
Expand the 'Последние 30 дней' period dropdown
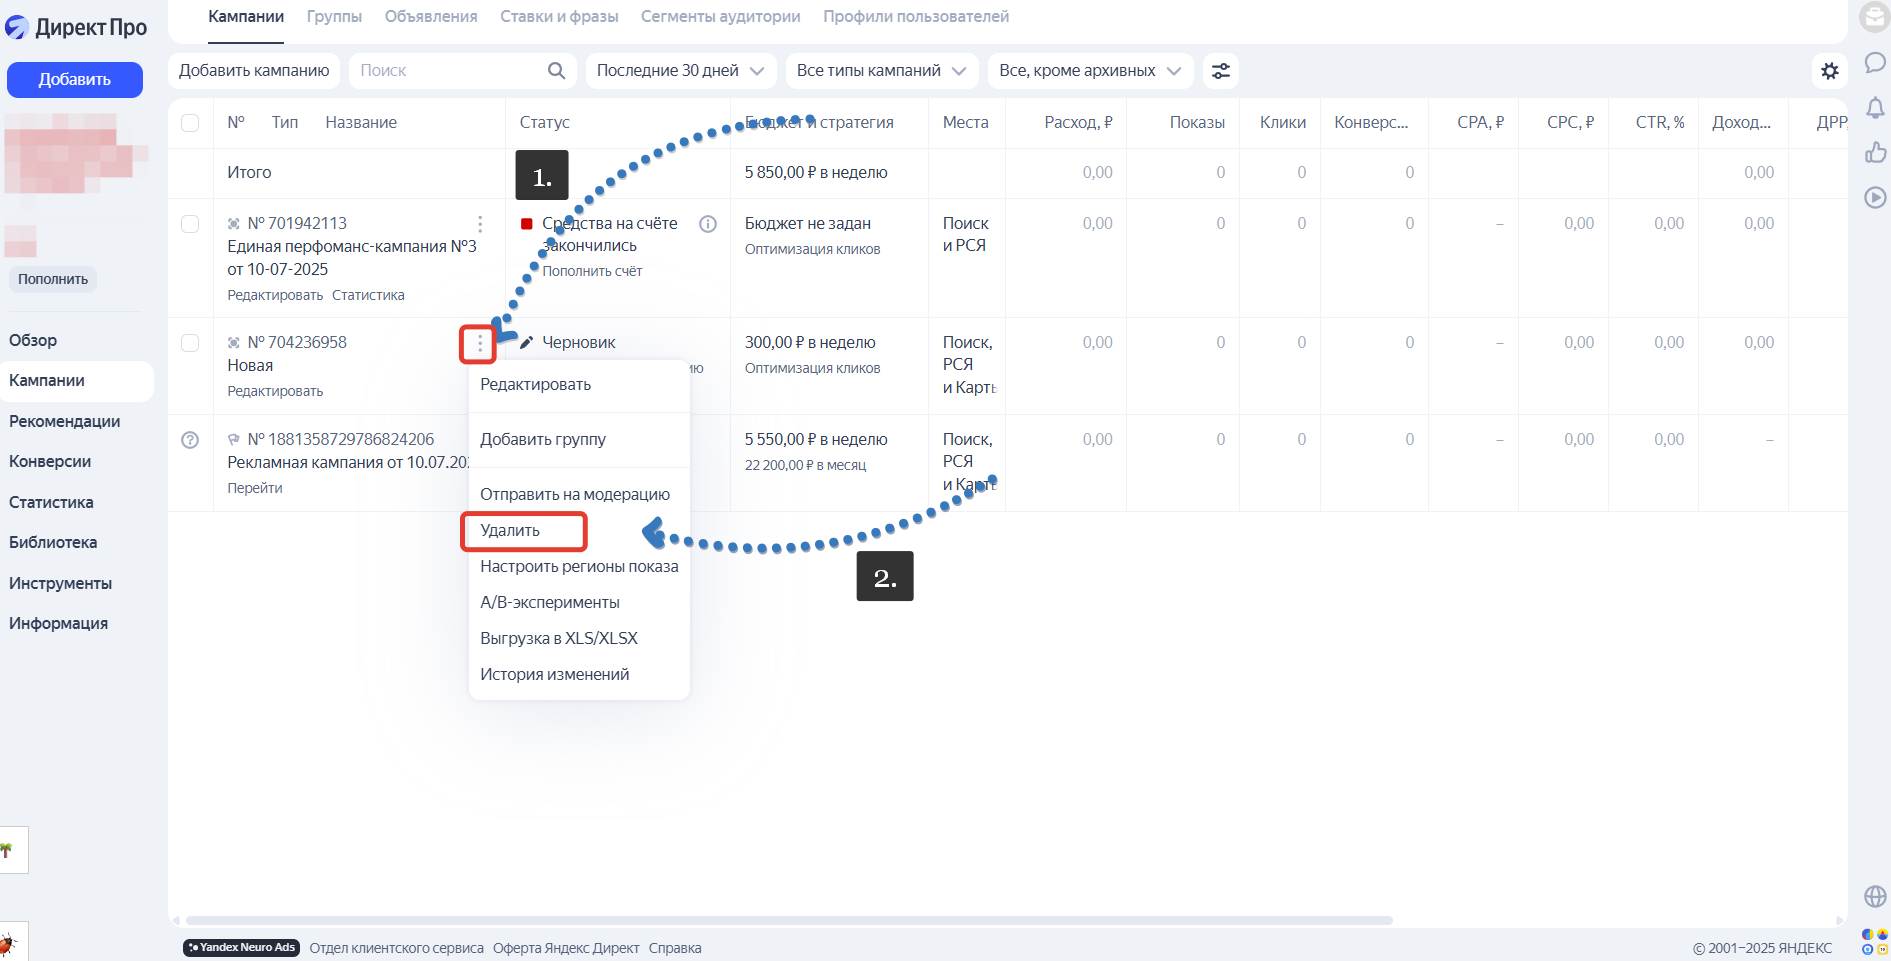pos(680,71)
